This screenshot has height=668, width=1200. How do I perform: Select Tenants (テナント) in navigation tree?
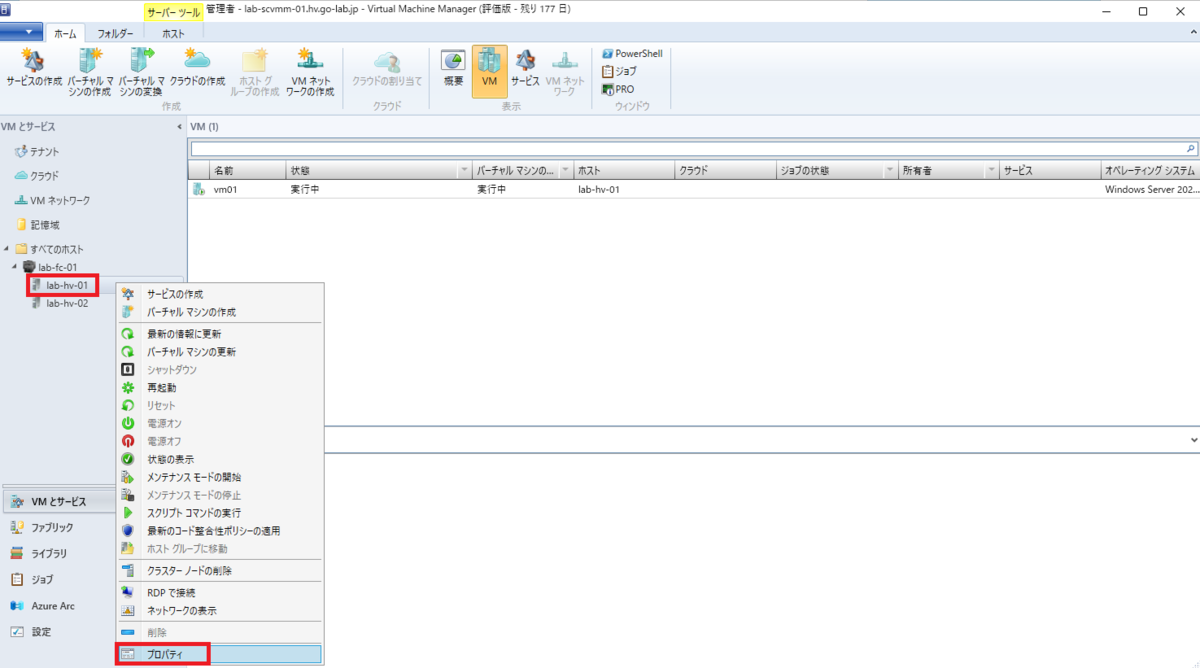37,151
